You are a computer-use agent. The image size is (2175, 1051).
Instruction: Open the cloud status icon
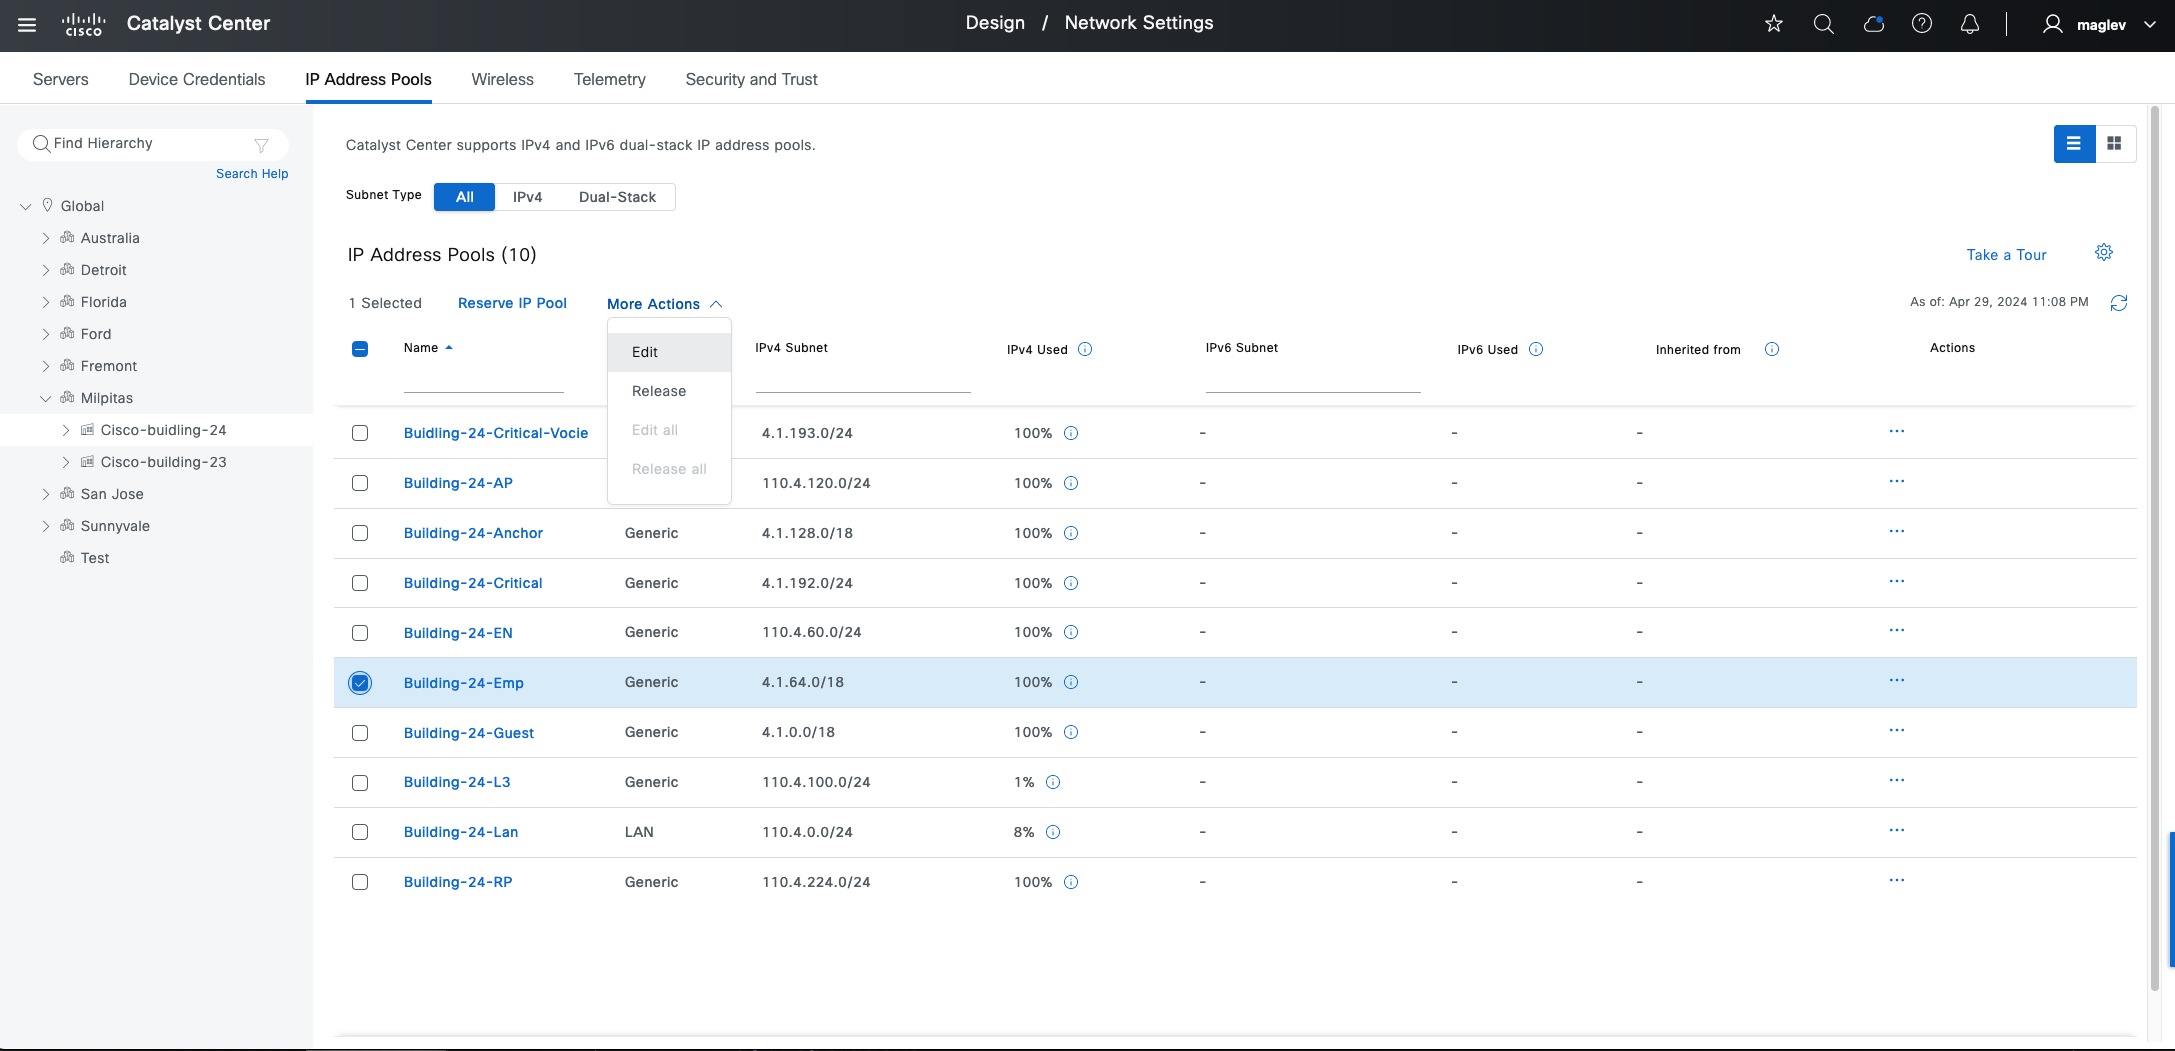pyautogui.click(x=1874, y=24)
